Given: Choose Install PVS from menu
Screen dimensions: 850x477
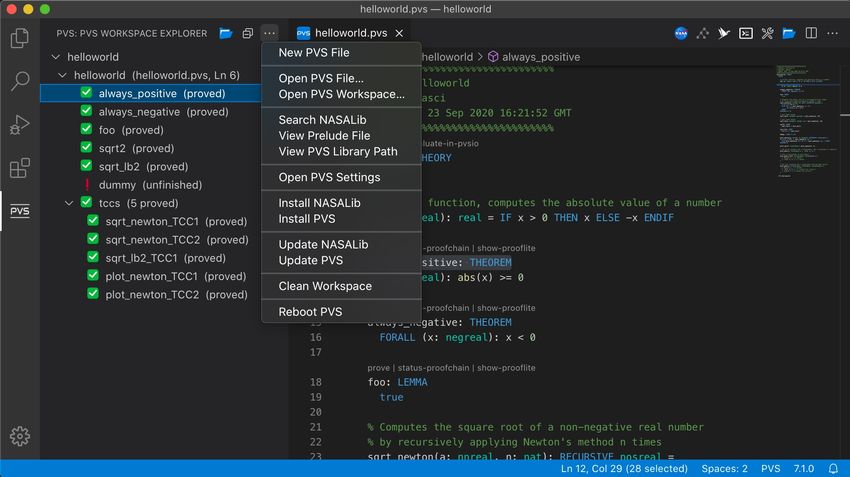Looking at the screenshot, I should click(342, 219).
